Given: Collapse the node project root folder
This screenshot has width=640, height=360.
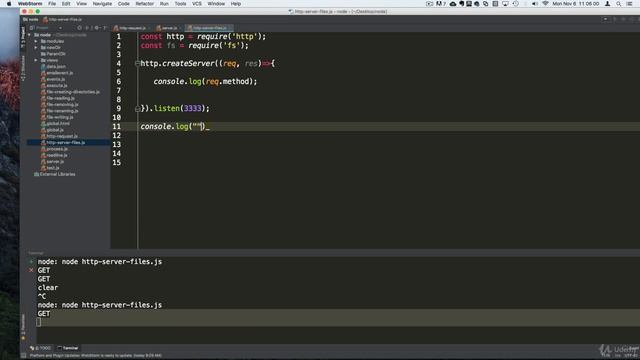Looking at the screenshot, I should click(29, 35).
